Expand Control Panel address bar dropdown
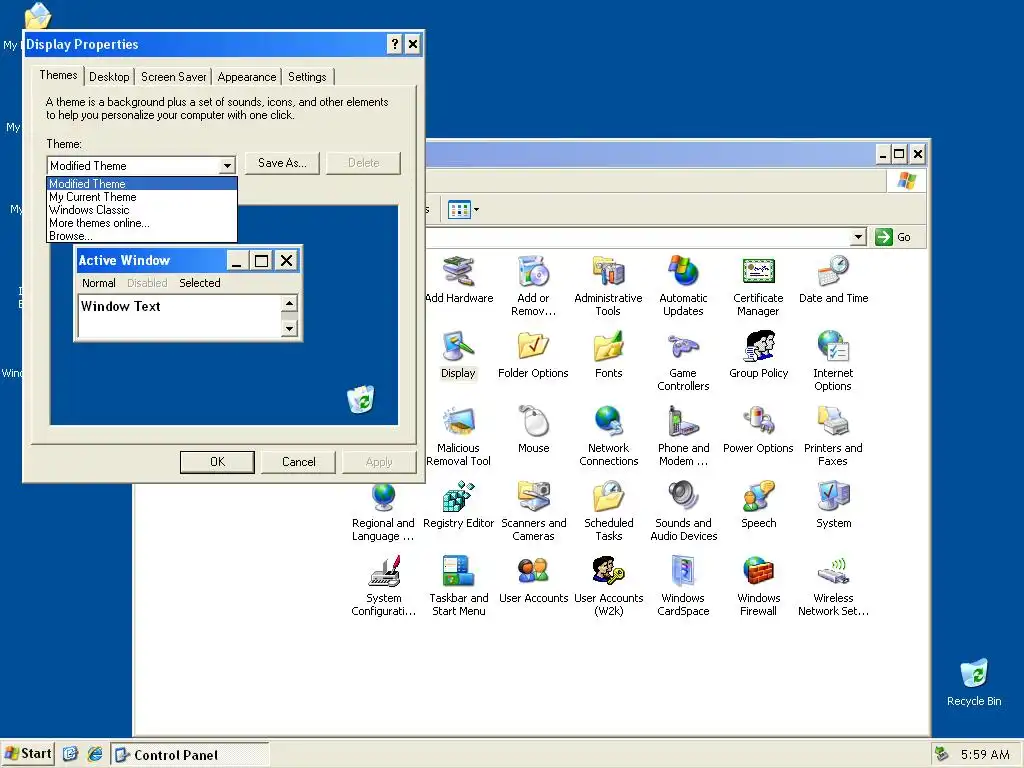Image resolution: width=1024 pixels, height=768 pixels. click(x=858, y=237)
